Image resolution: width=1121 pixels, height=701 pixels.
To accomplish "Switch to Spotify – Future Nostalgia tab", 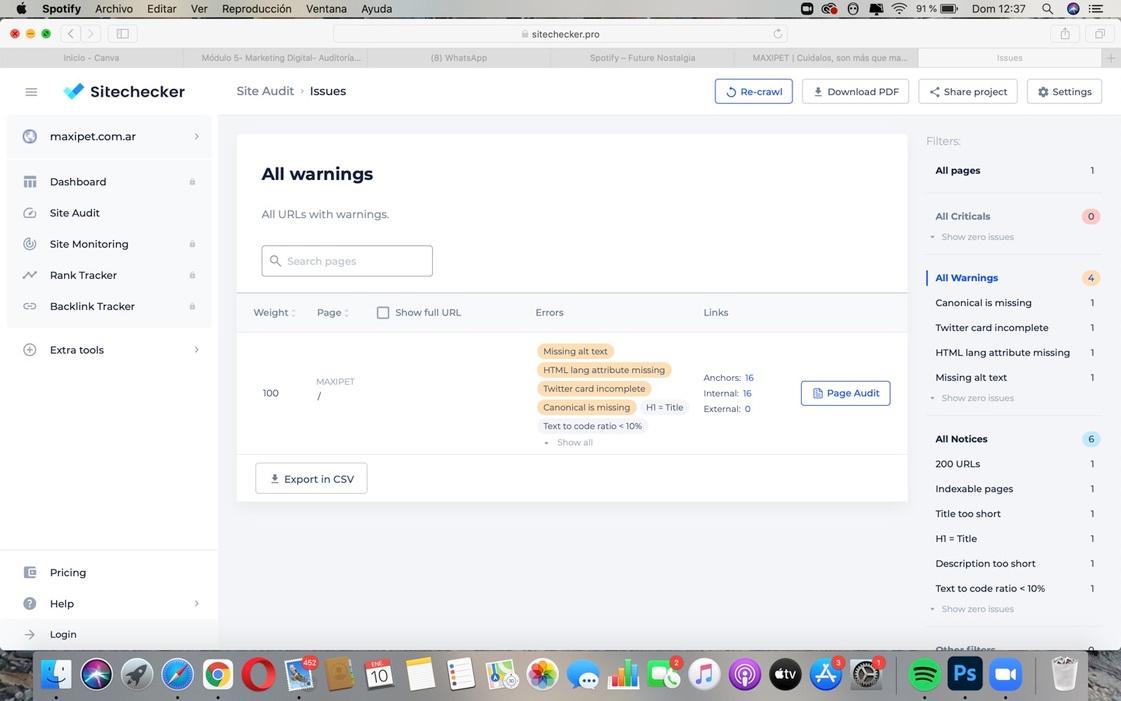I will 642,58.
